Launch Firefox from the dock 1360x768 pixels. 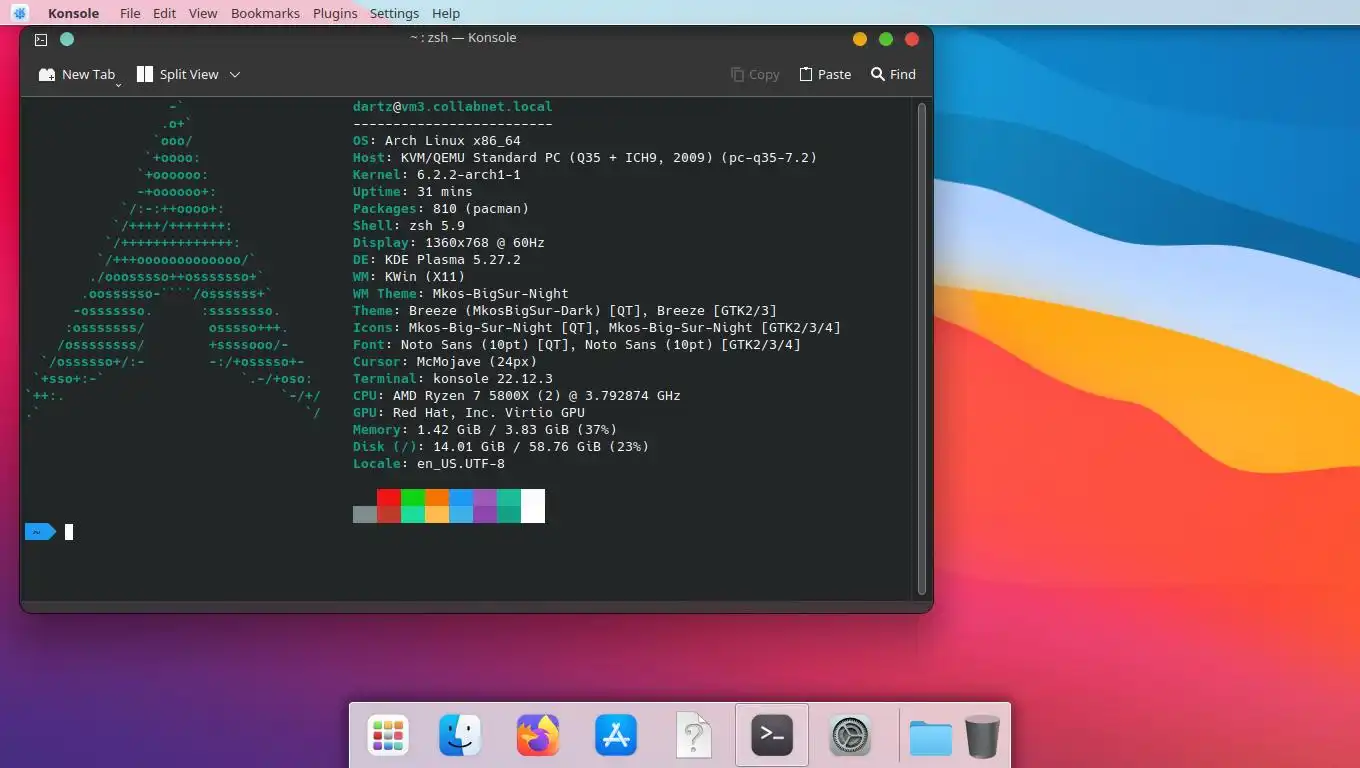(538, 736)
